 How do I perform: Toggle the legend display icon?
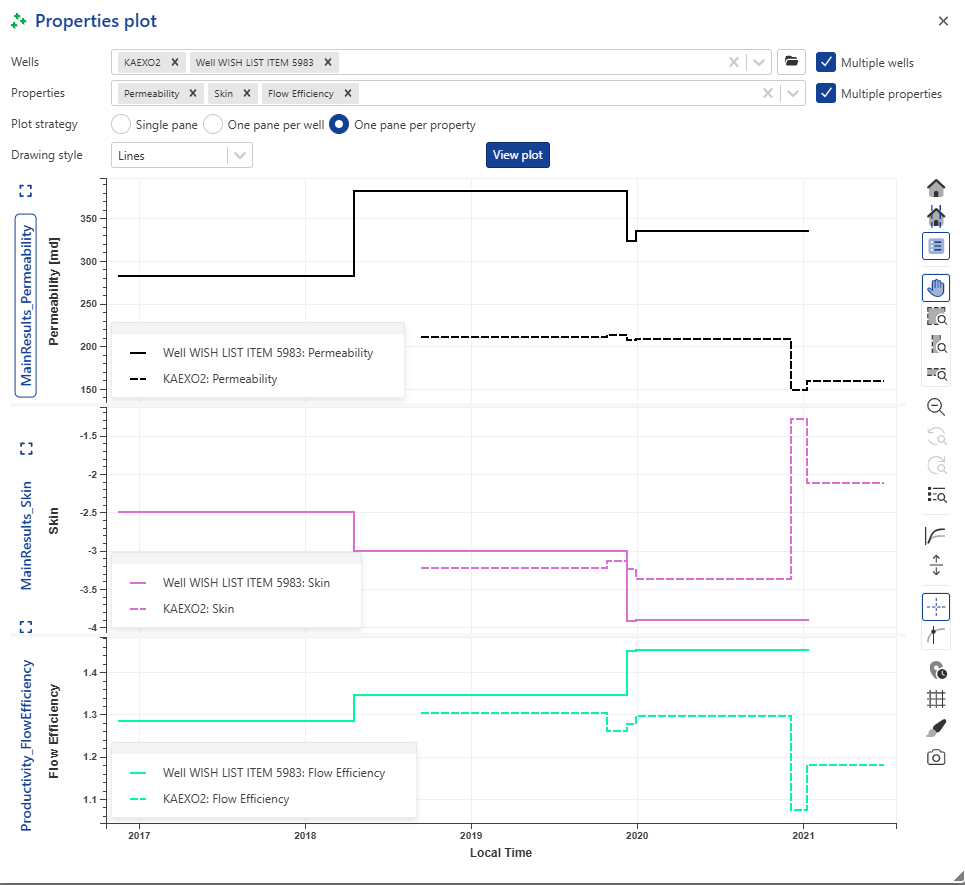936,245
